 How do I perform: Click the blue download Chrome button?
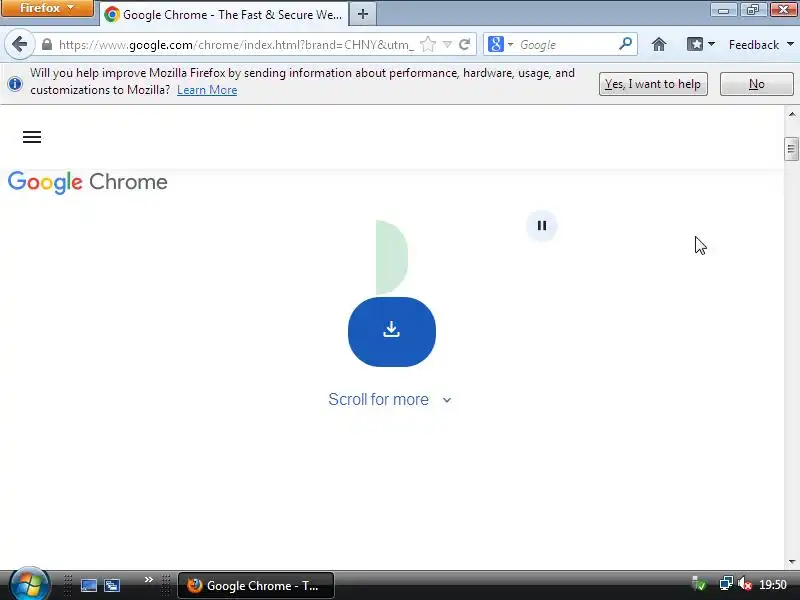pyautogui.click(x=392, y=332)
